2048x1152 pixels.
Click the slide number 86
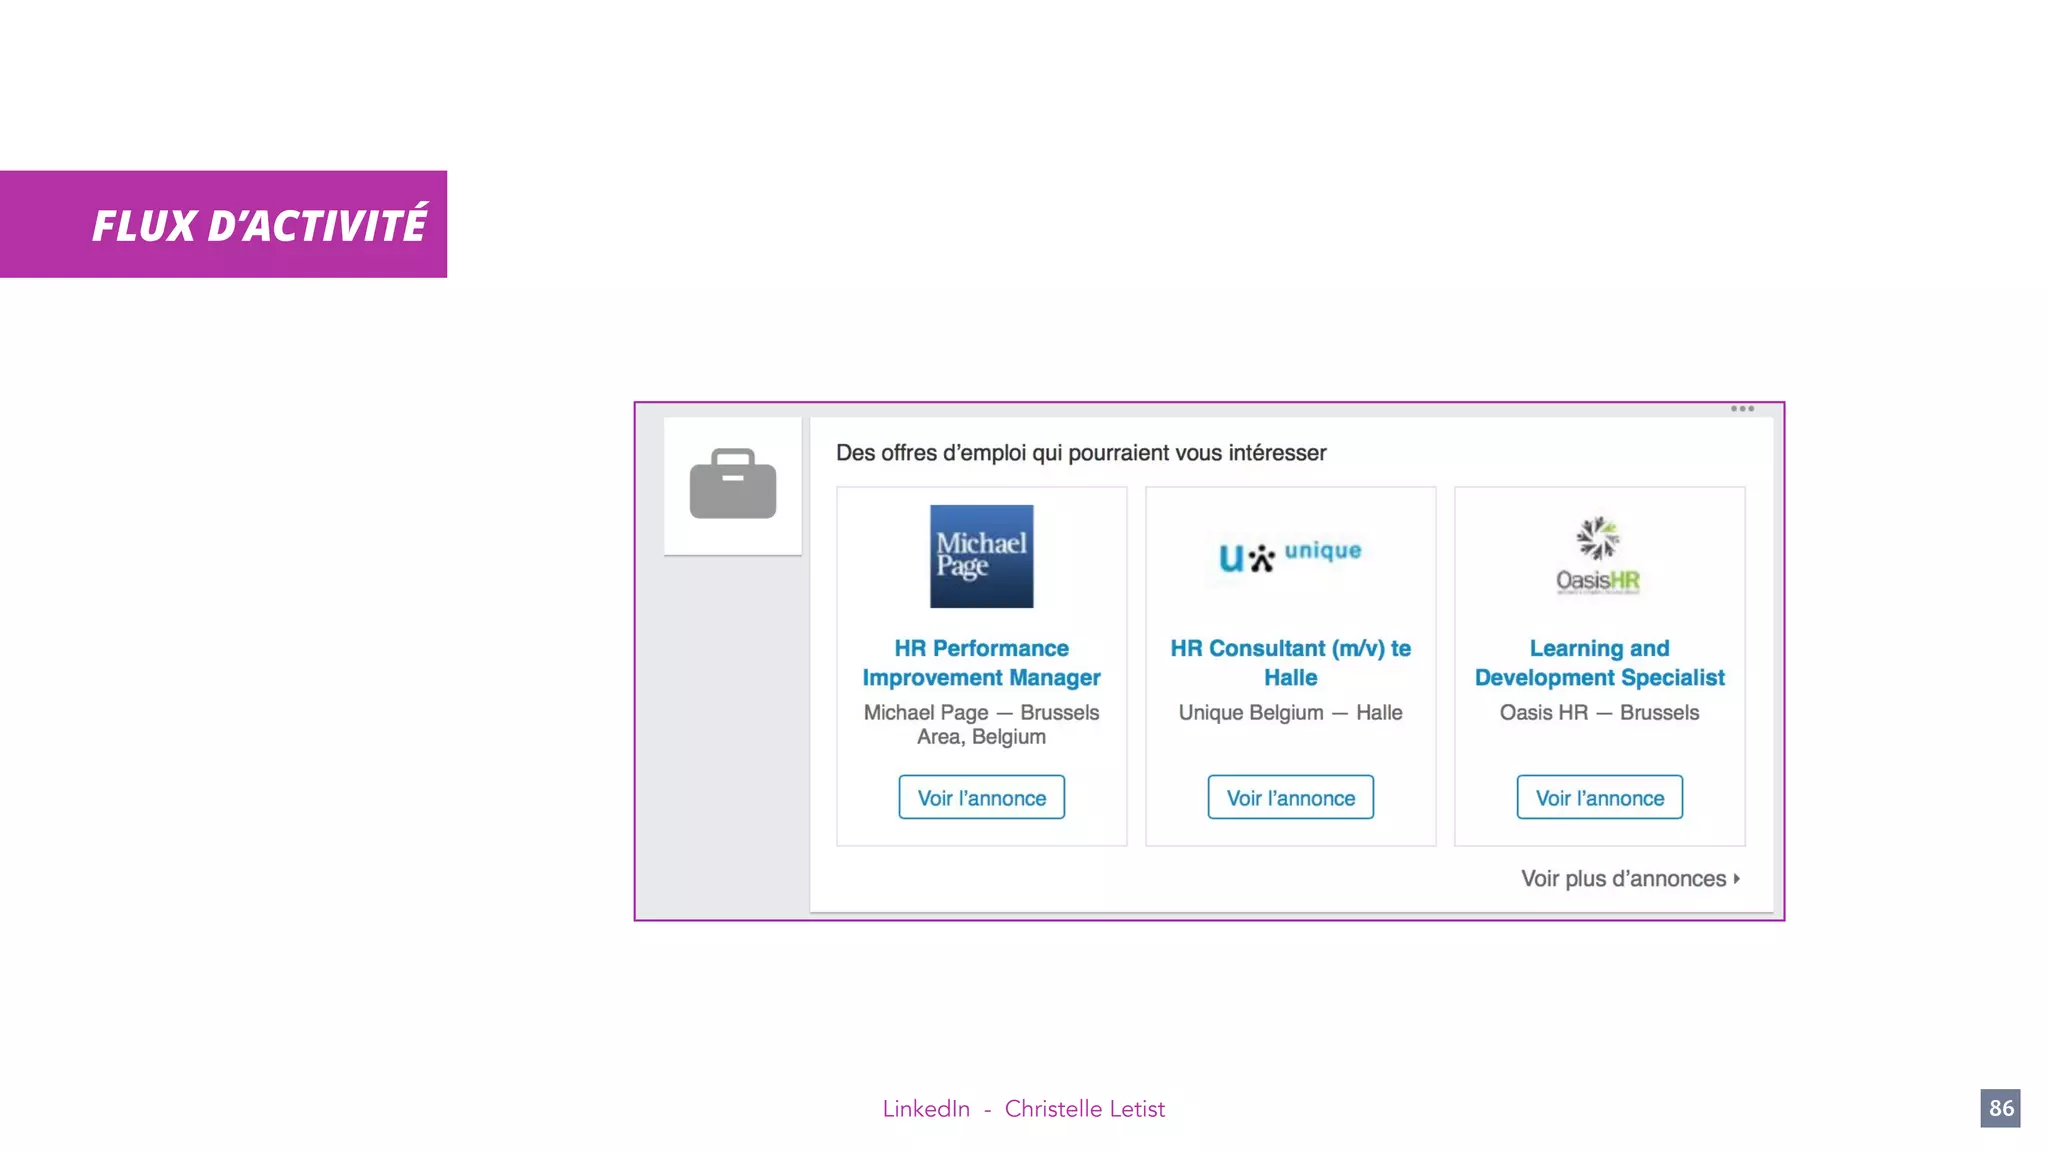pyautogui.click(x=2000, y=1108)
